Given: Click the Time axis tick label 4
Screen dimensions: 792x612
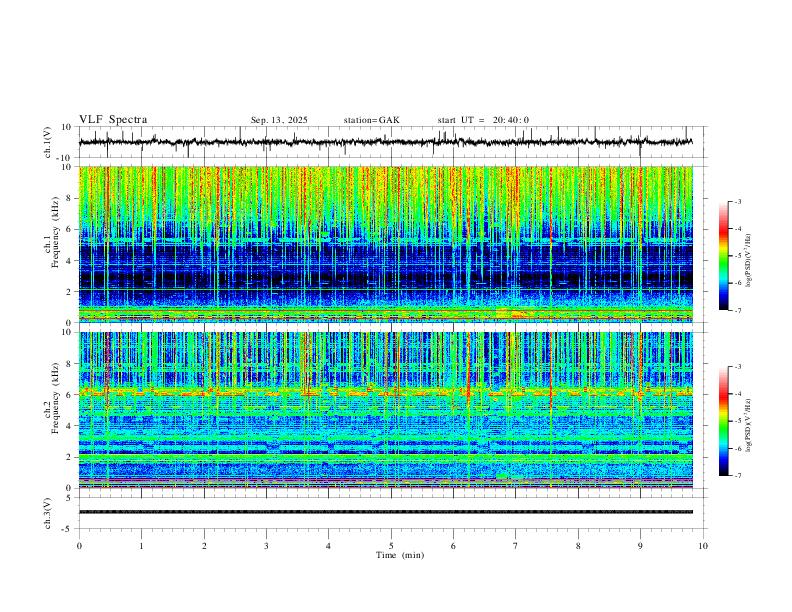Looking at the screenshot, I should point(328,546).
